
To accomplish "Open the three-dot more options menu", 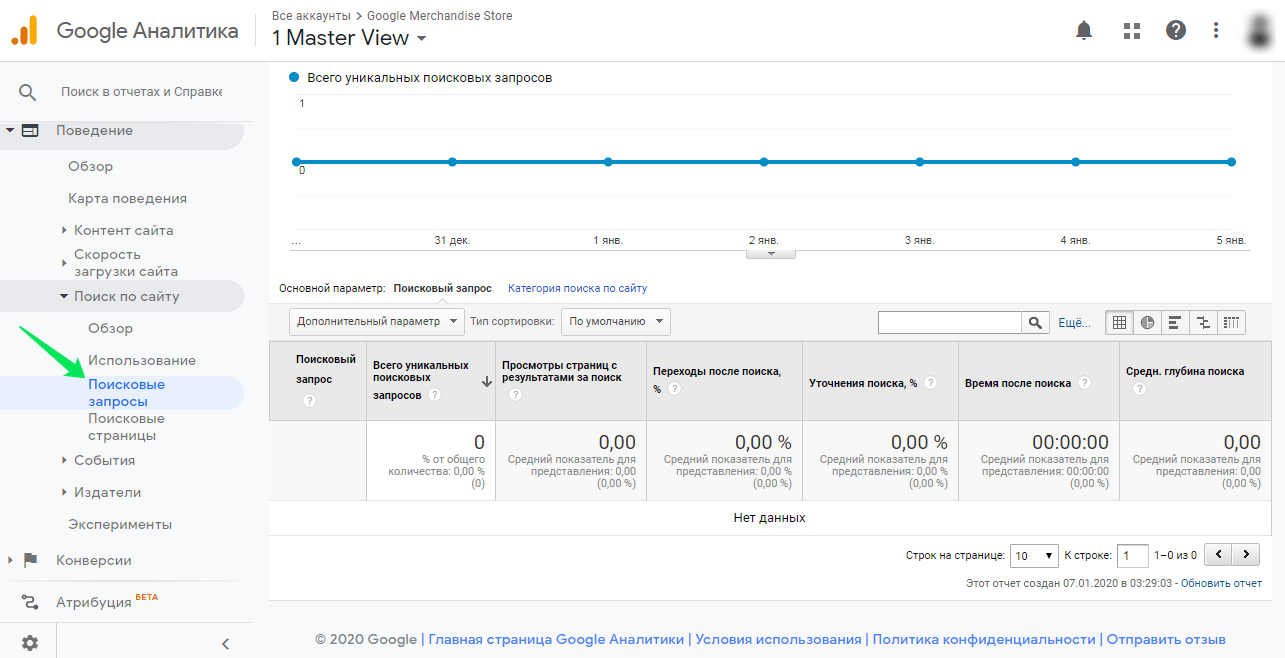I will tap(1216, 30).
